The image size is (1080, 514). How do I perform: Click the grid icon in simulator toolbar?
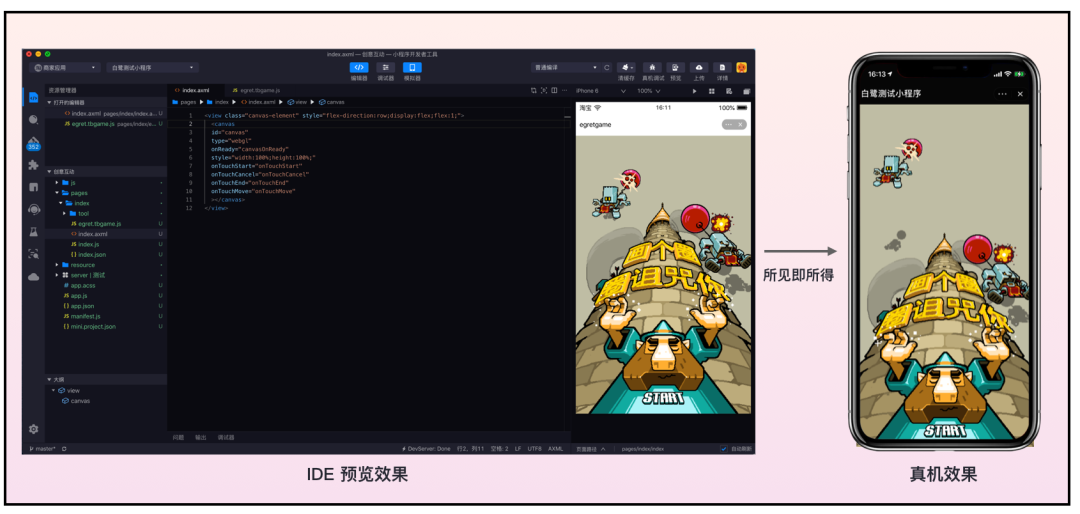pyautogui.click(x=712, y=91)
